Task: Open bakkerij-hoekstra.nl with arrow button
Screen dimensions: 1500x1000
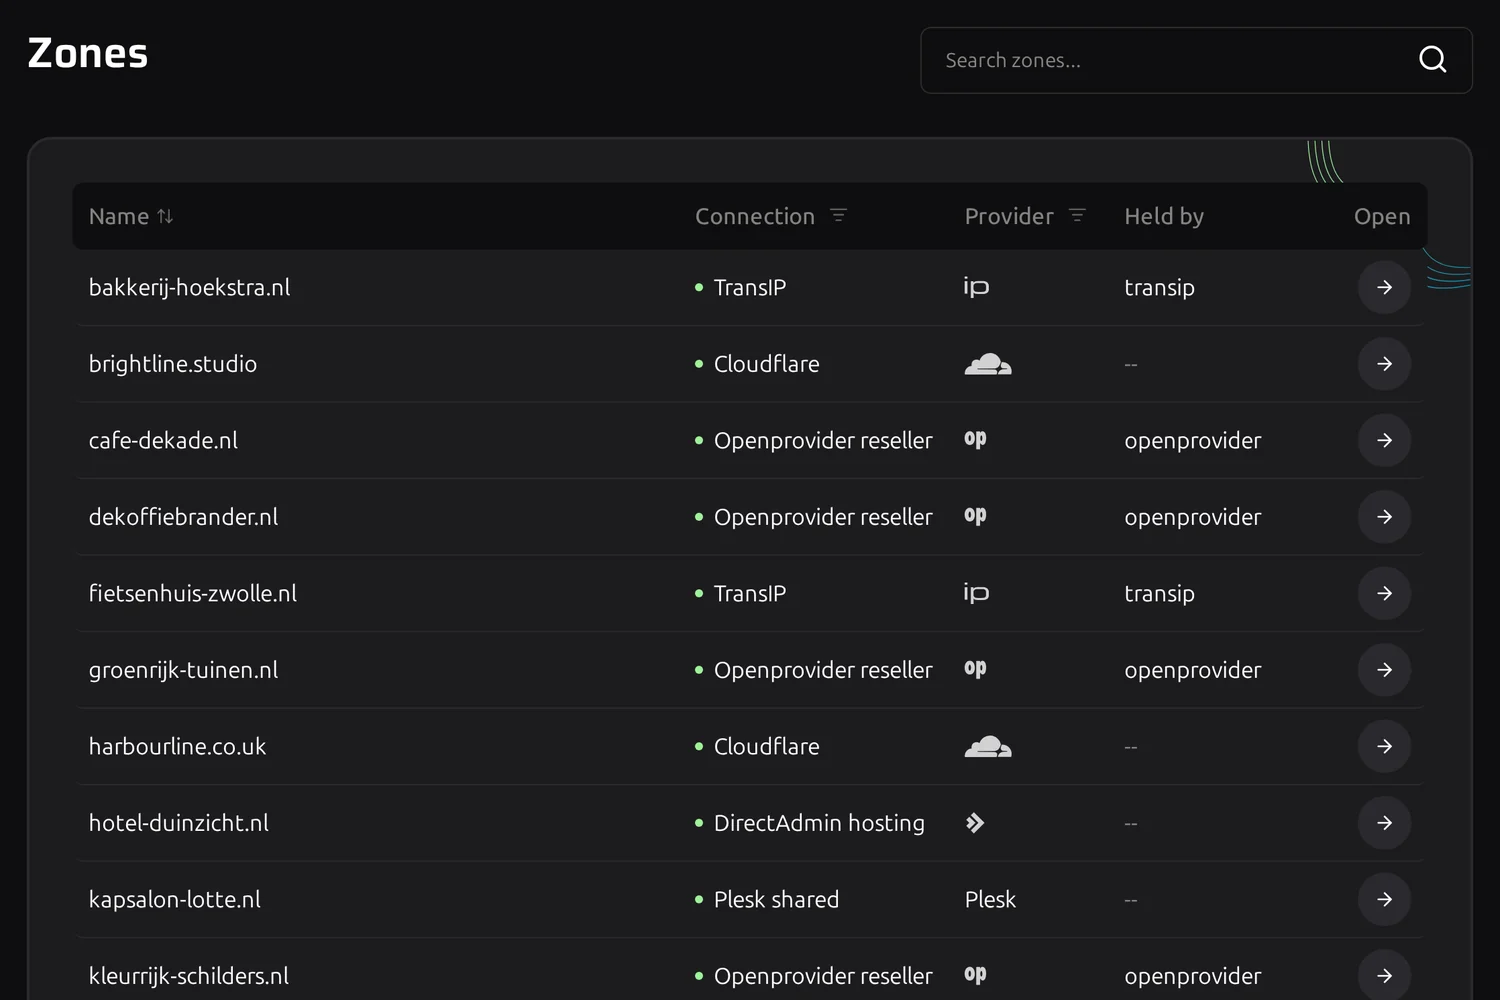Action: (1384, 287)
